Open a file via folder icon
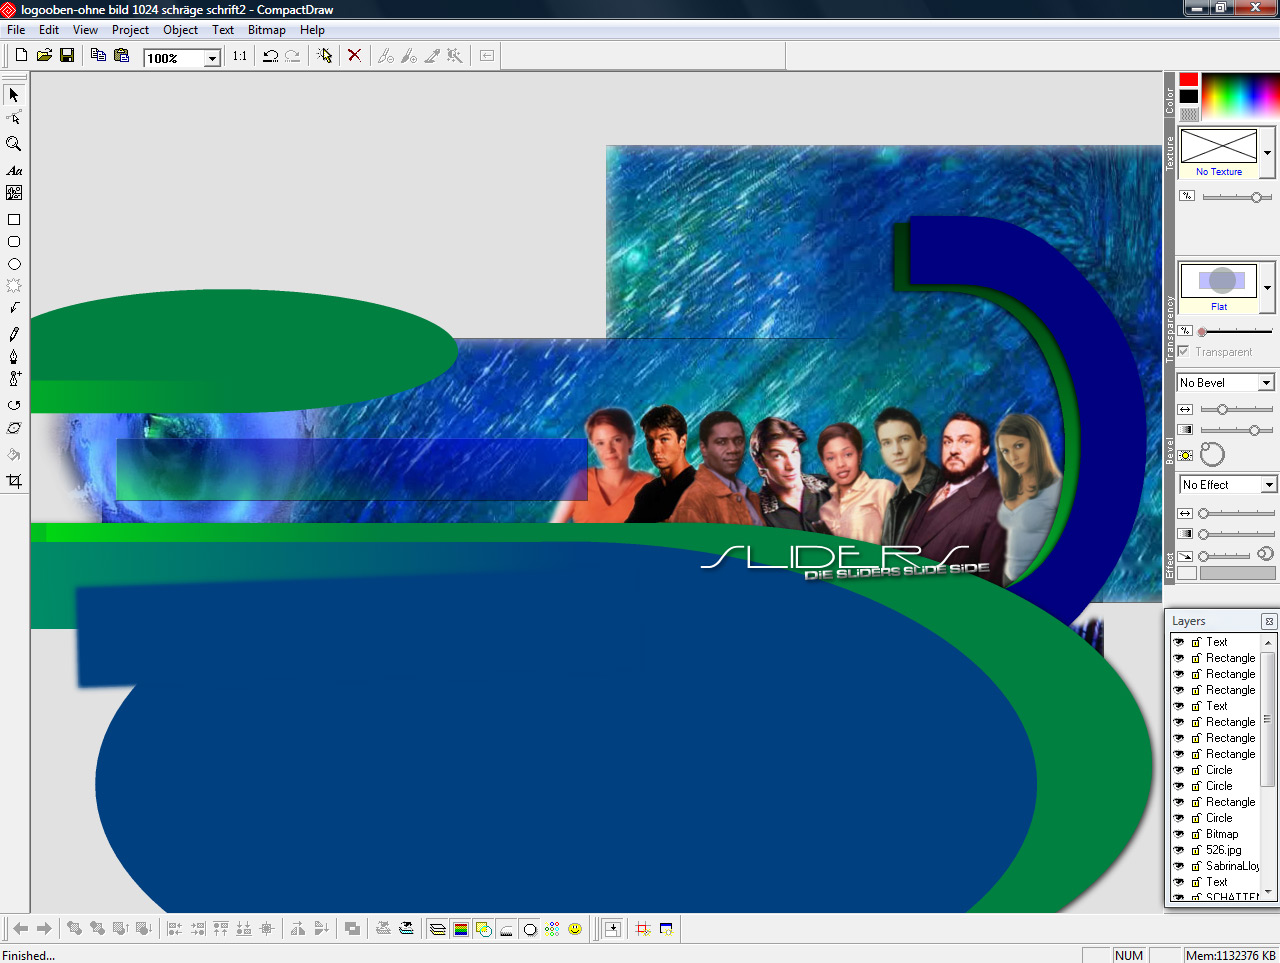Screen dimensions: 1280x963 pos(44,55)
